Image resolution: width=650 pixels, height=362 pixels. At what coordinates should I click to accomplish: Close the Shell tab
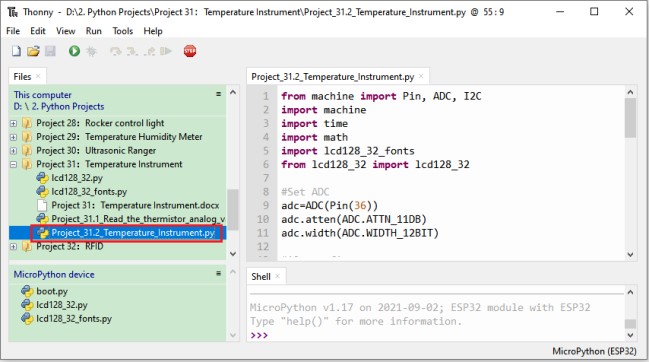tap(278, 276)
